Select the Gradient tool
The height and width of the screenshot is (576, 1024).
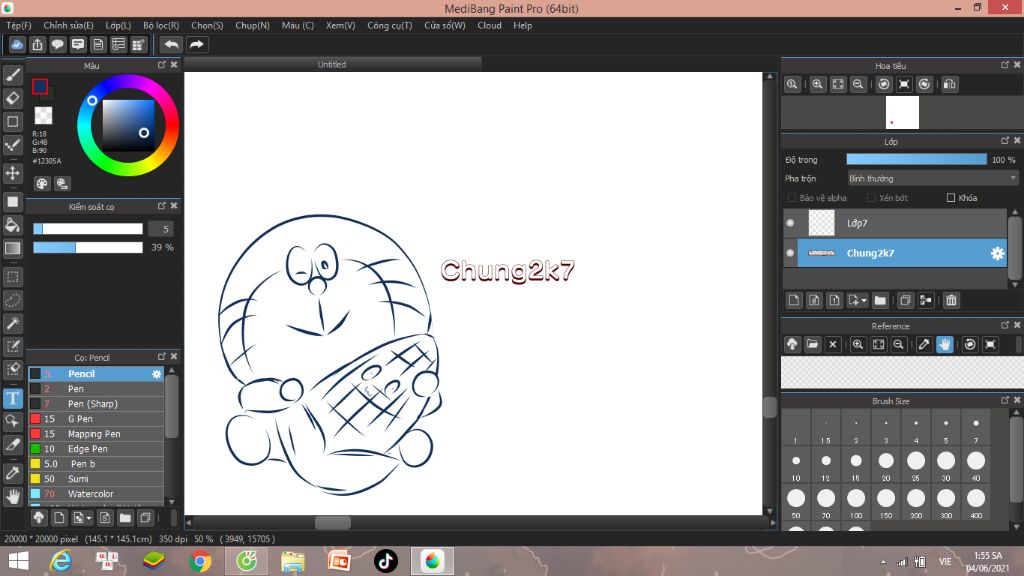(12, 248)
